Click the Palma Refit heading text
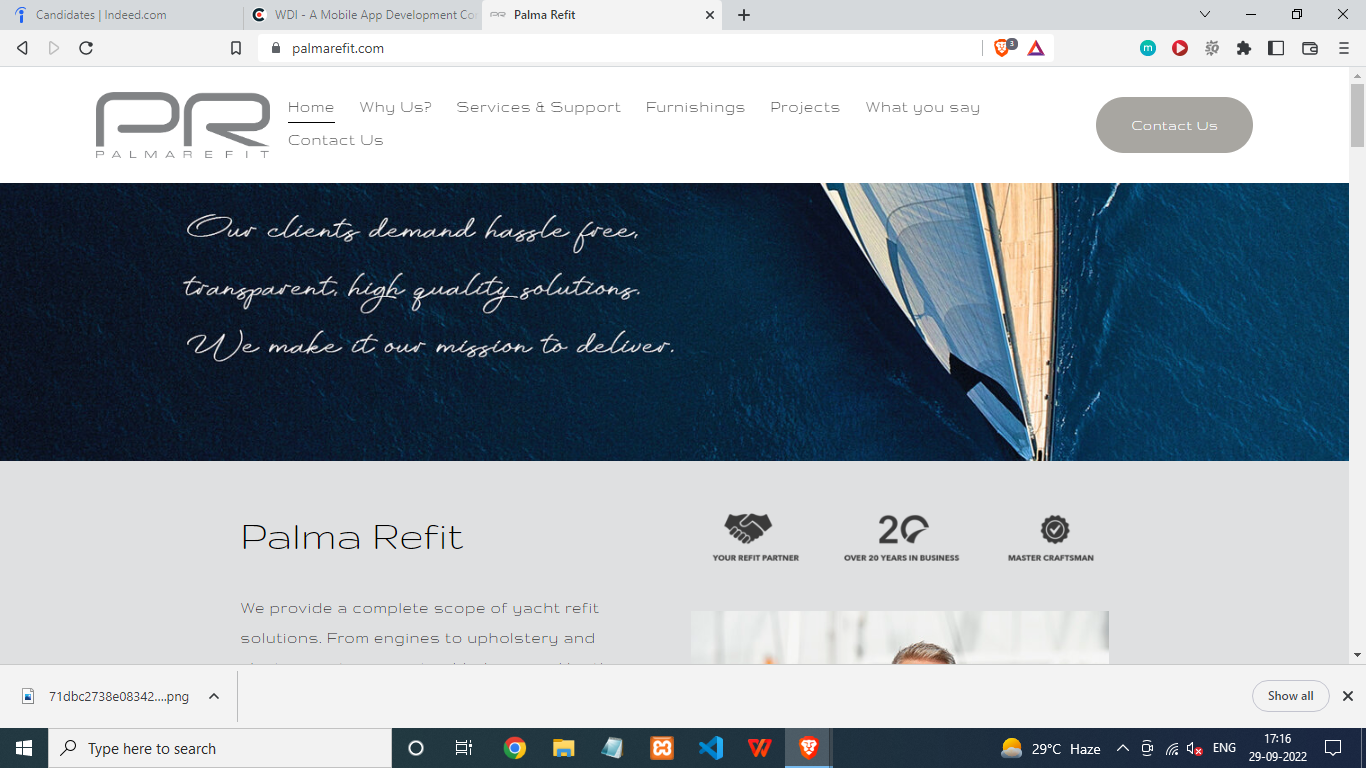1366x768 pixels. 352,538
